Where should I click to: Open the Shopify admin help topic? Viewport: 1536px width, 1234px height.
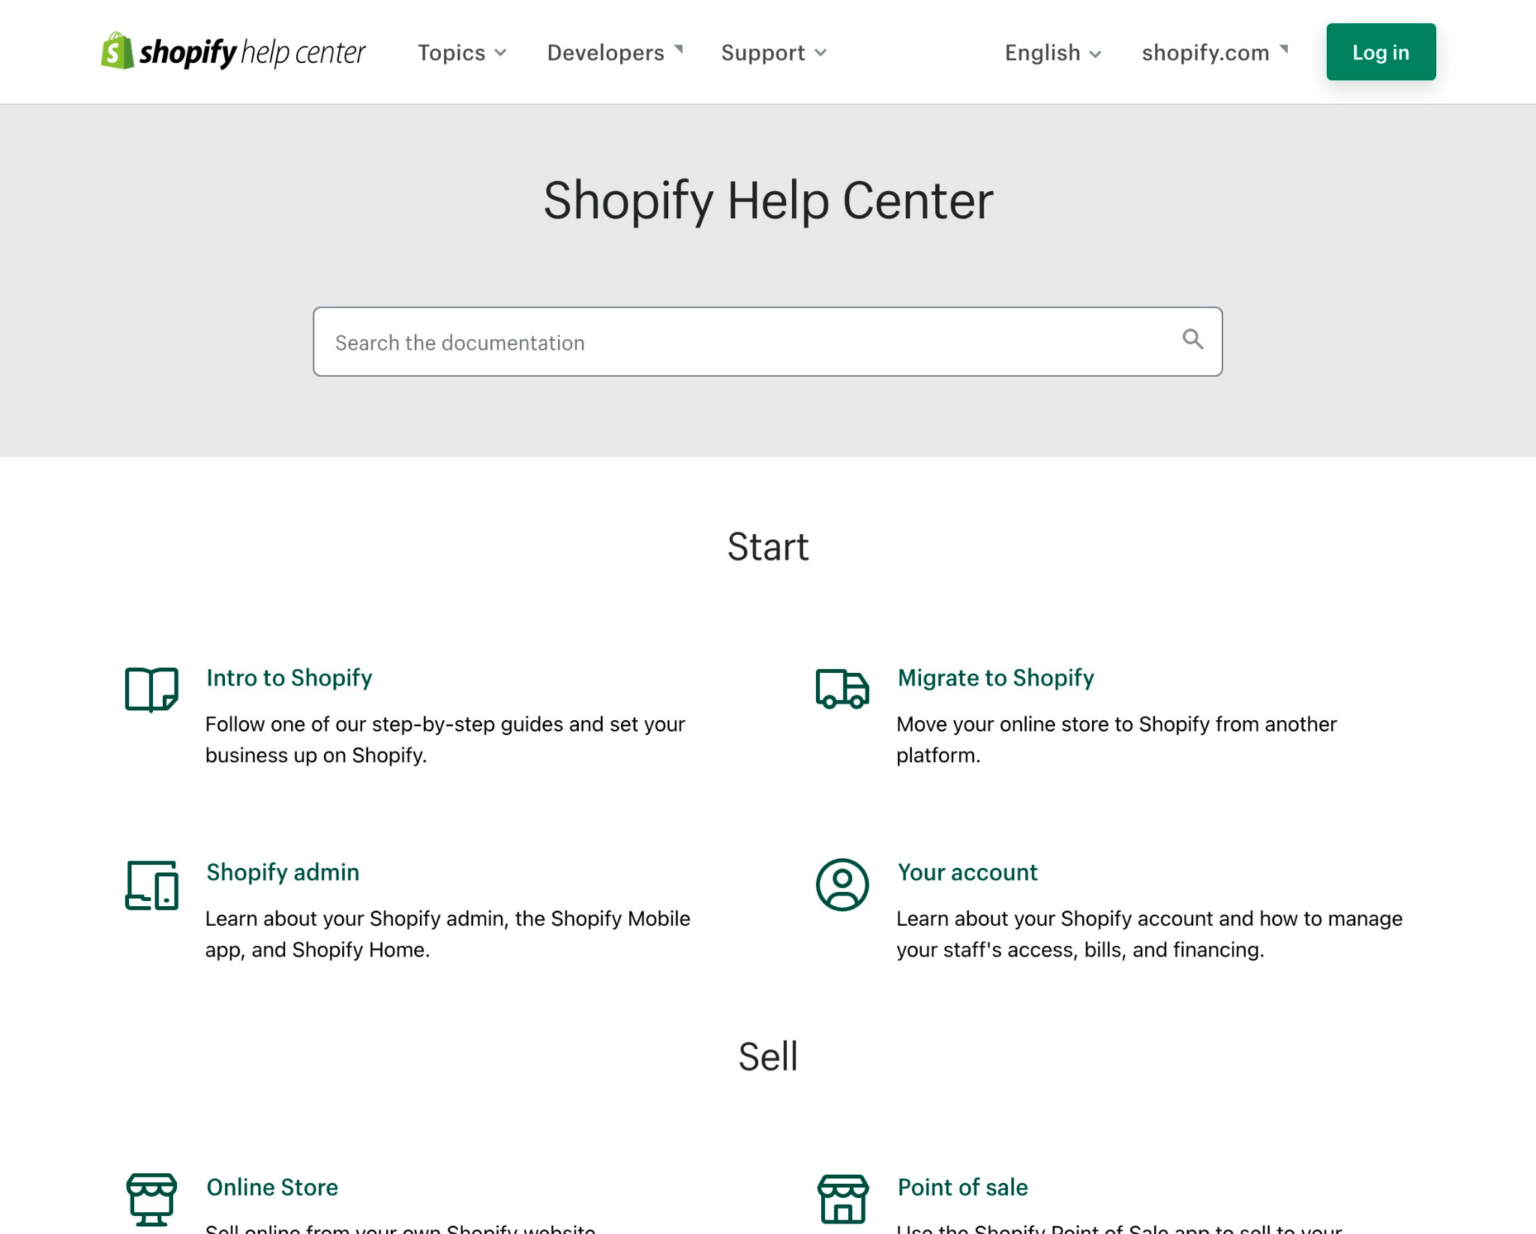[282, 872]
